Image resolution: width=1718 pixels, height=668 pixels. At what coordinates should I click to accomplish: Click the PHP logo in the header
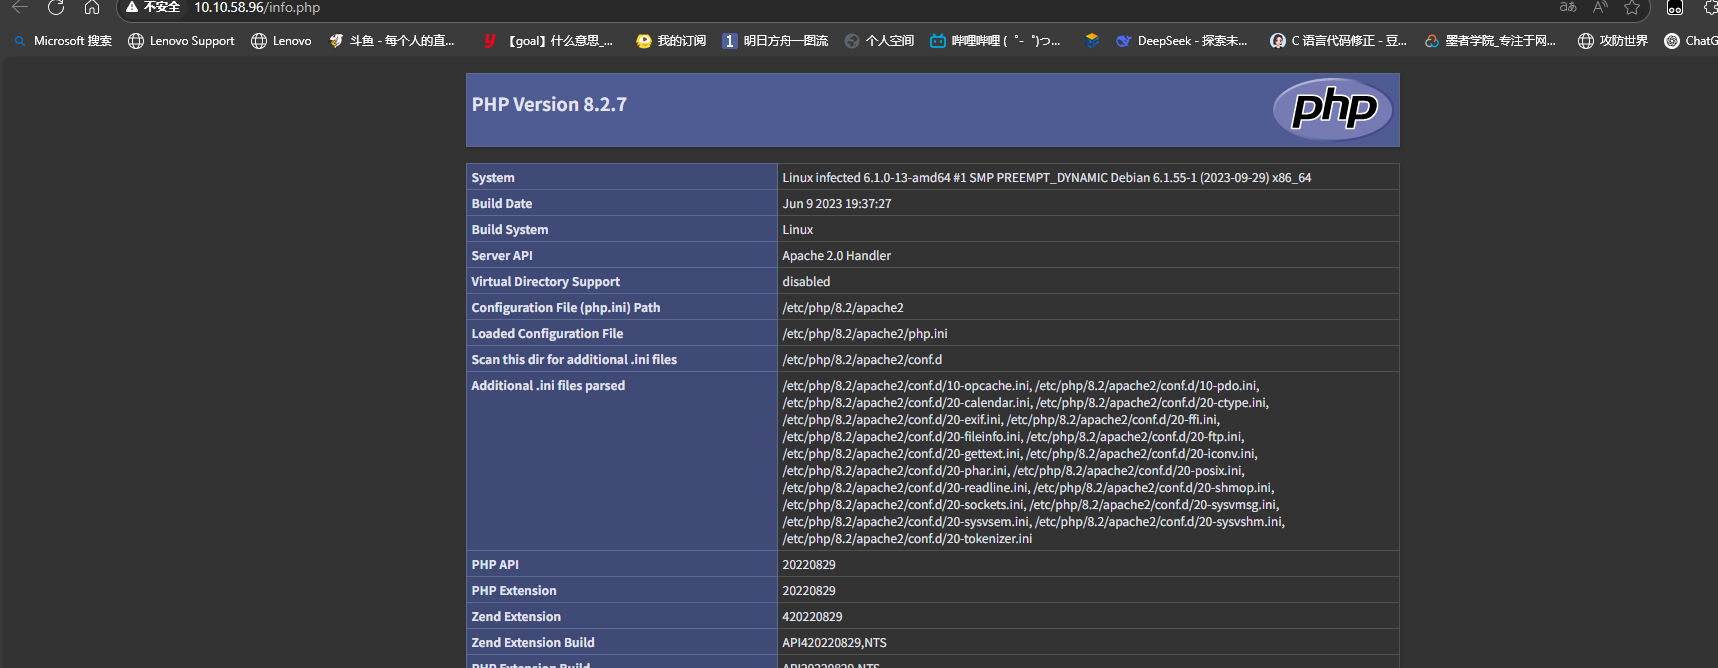tap(1334, 109)
